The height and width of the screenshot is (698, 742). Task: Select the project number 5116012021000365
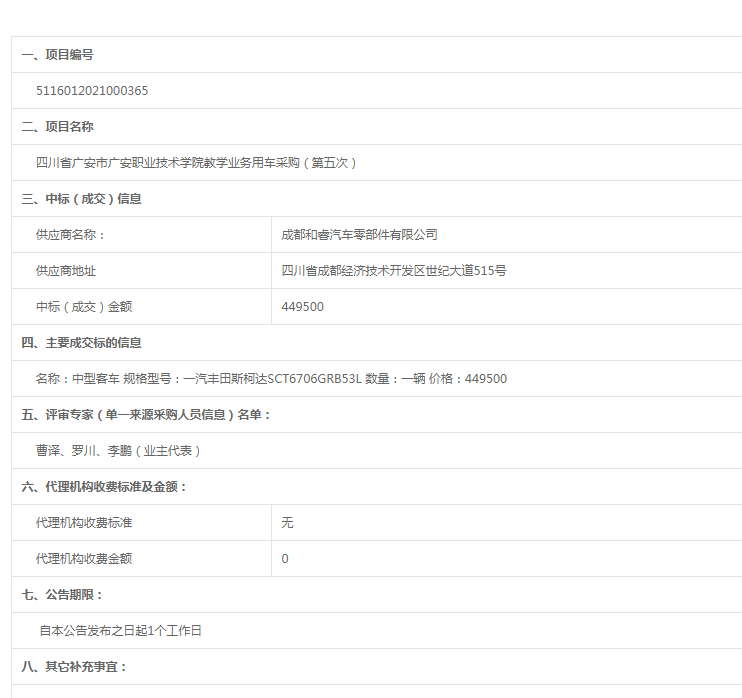point(92,91)
